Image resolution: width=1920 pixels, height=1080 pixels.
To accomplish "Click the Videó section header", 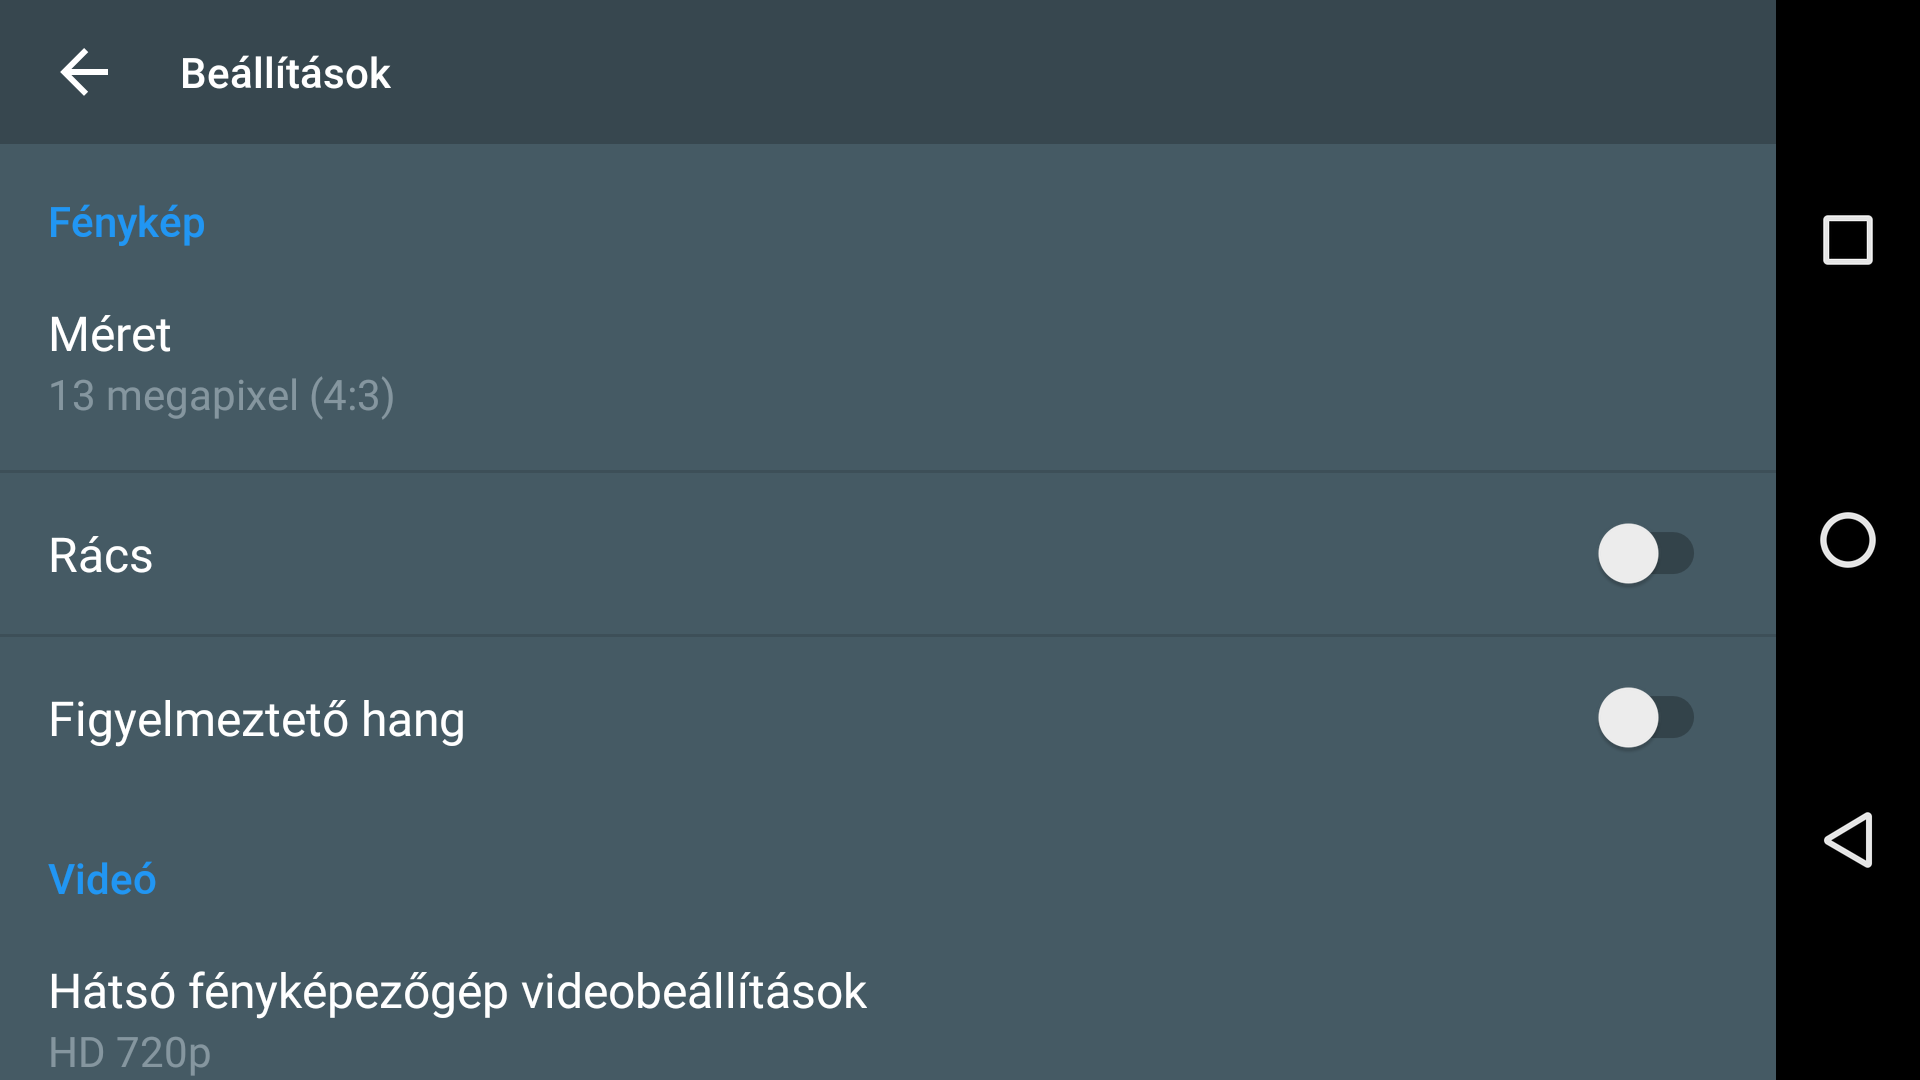I will click(102, 879).
